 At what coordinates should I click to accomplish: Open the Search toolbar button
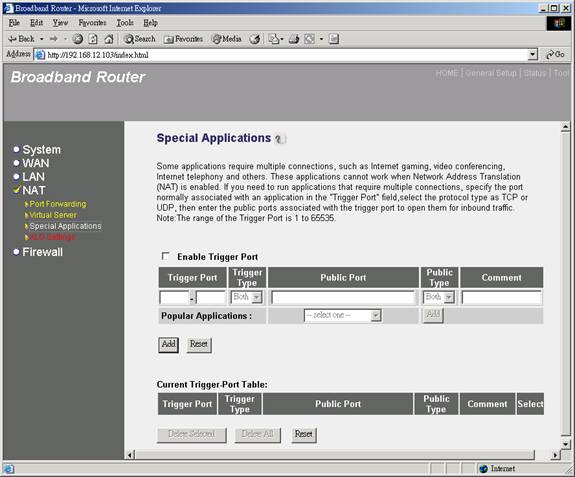139,39
